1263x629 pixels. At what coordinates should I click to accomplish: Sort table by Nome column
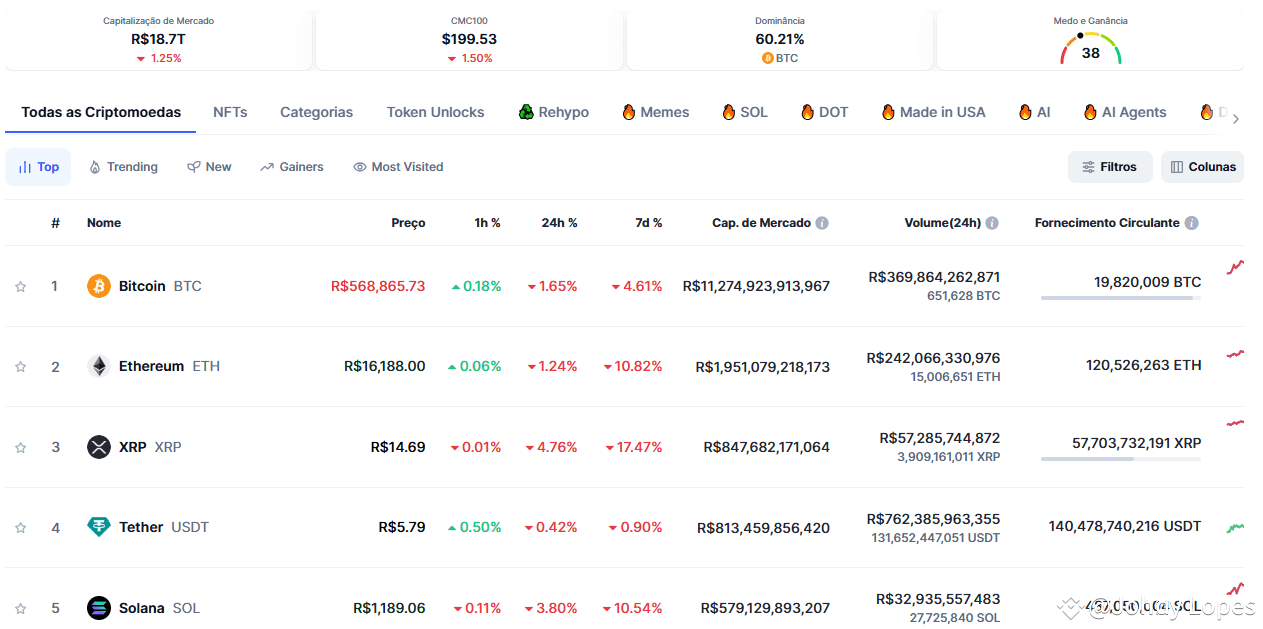104,223
